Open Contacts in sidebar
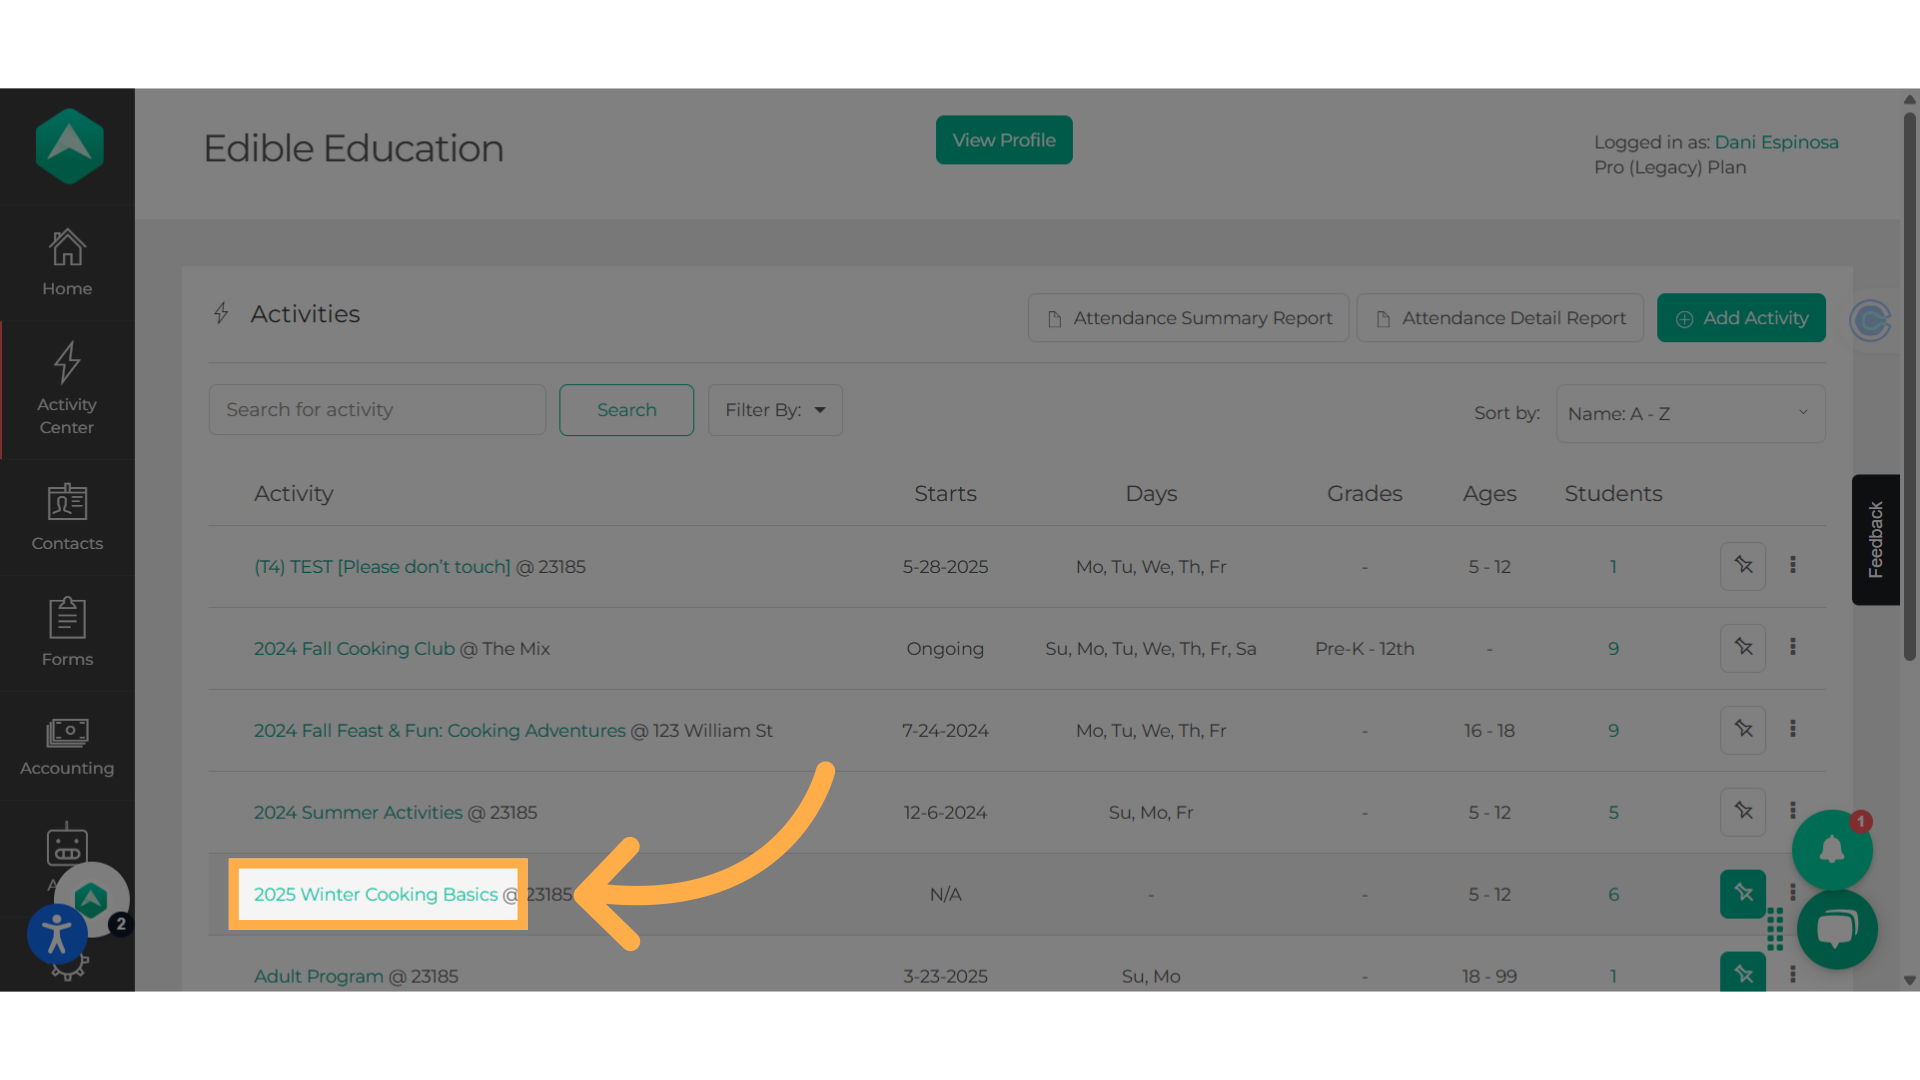The height and width of the screenshot is (1080, 1920). [67, 518]
